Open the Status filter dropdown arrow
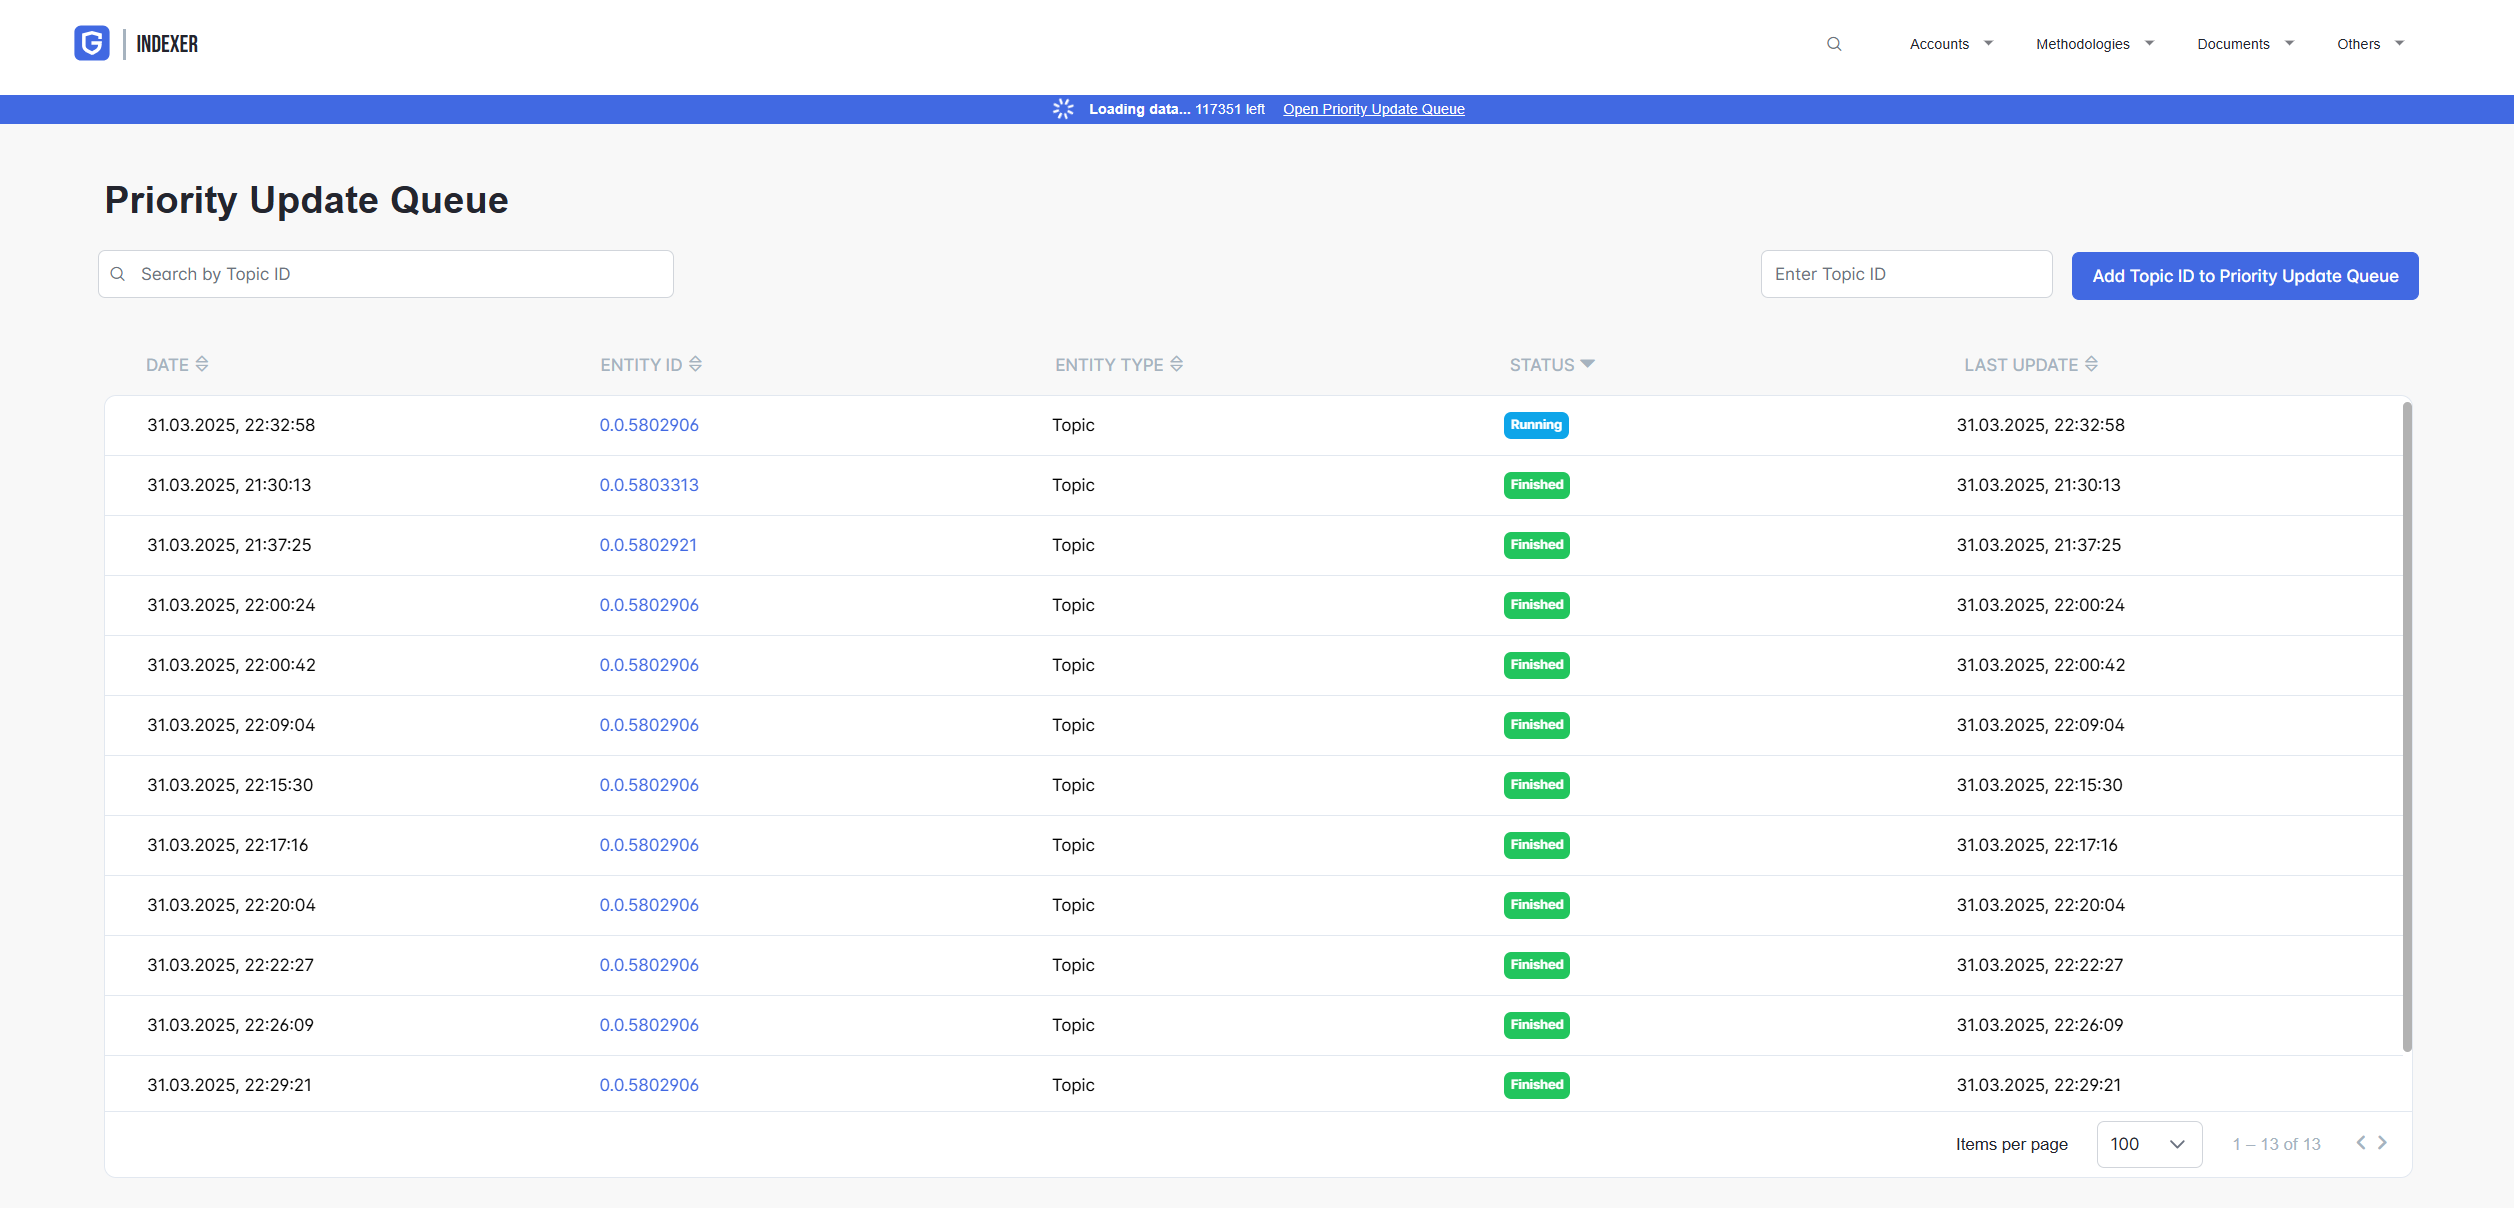Viewport: 2514px width, 1208px height. 1588,364
